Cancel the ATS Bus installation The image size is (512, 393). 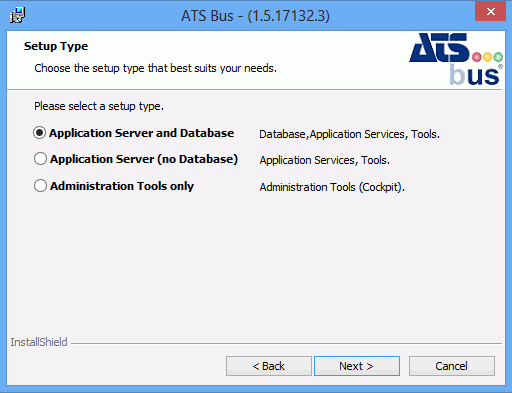point(452,366)
